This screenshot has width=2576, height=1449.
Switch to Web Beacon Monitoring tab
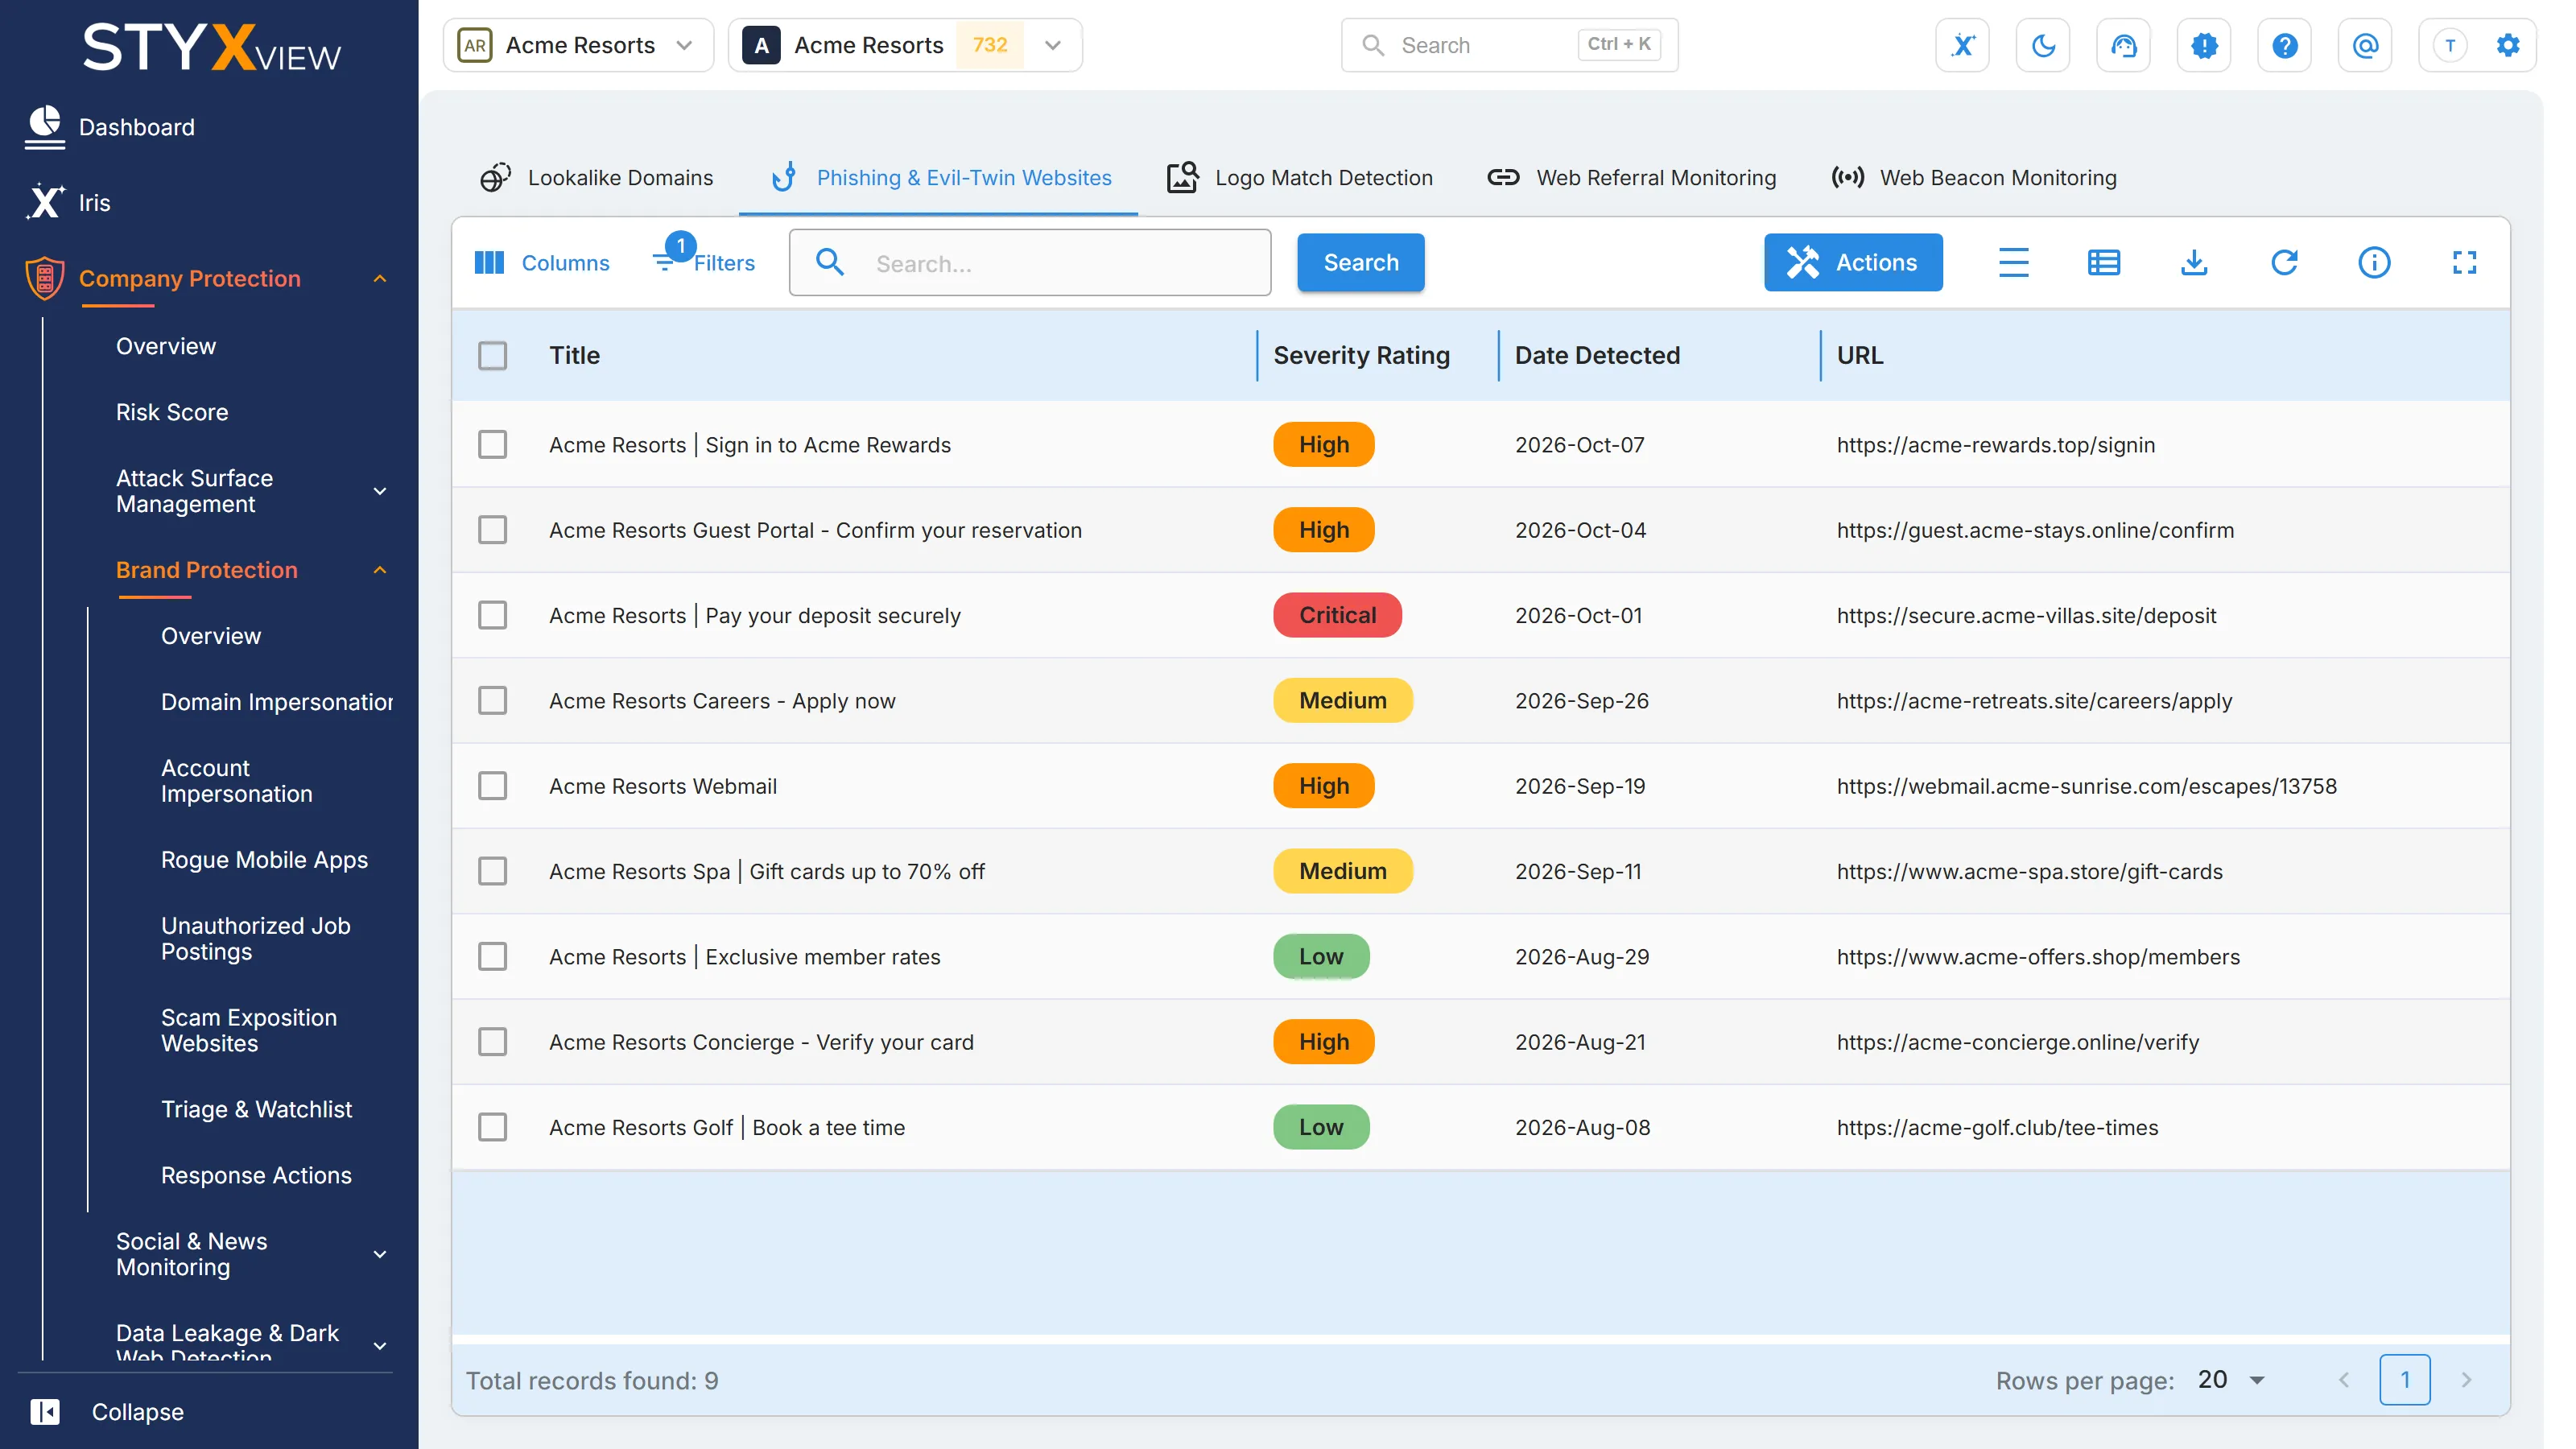(1974, 178)
